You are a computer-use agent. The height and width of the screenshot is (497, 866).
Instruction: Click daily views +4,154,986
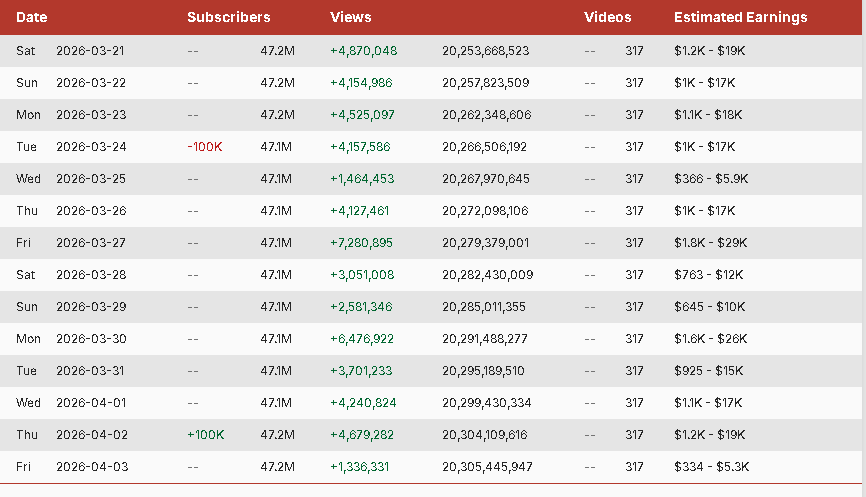click(361, 83)
